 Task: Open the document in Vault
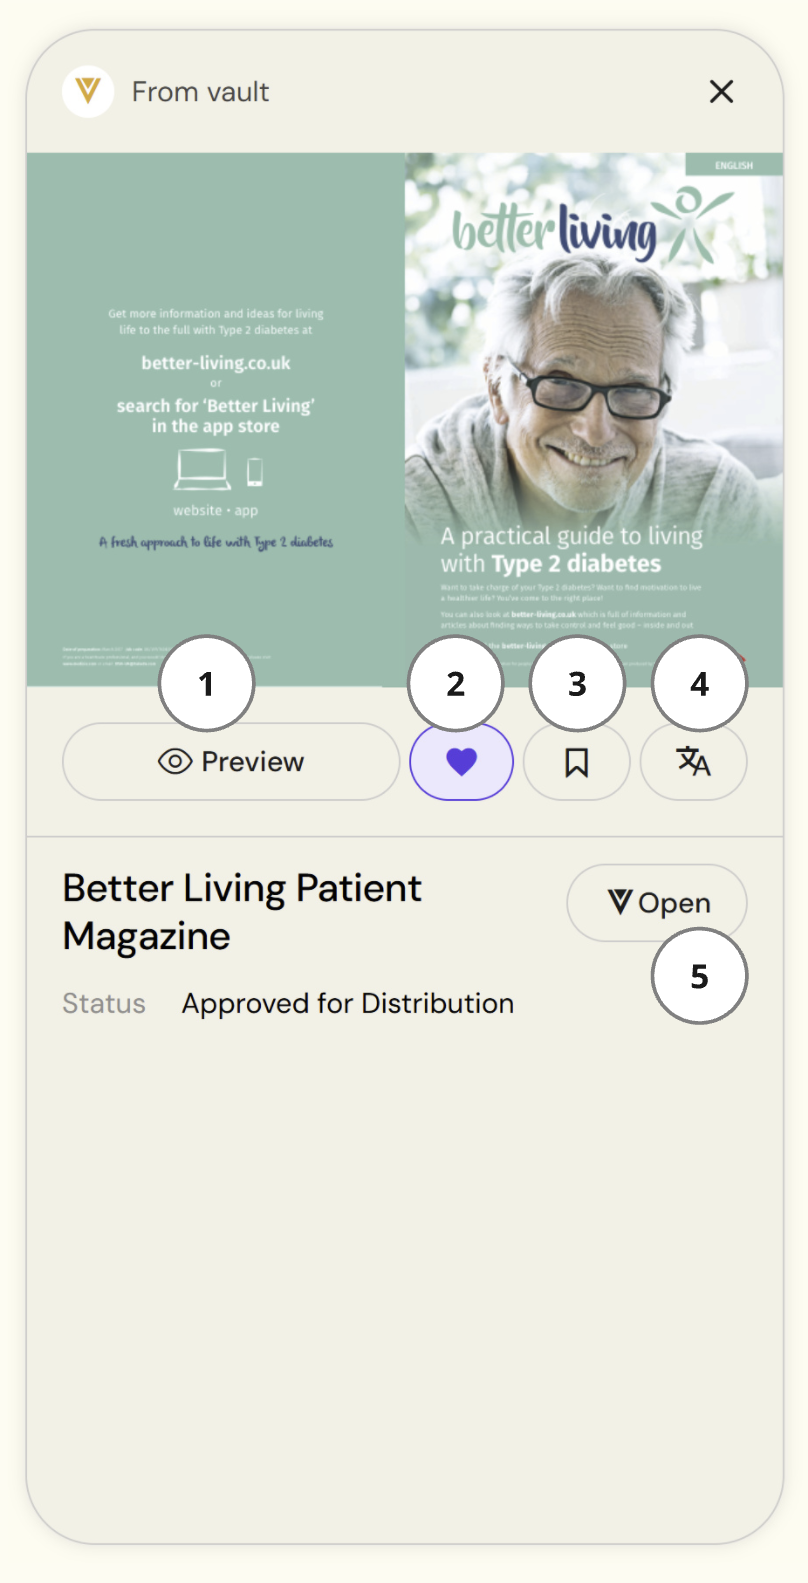(x=657, y=903)
